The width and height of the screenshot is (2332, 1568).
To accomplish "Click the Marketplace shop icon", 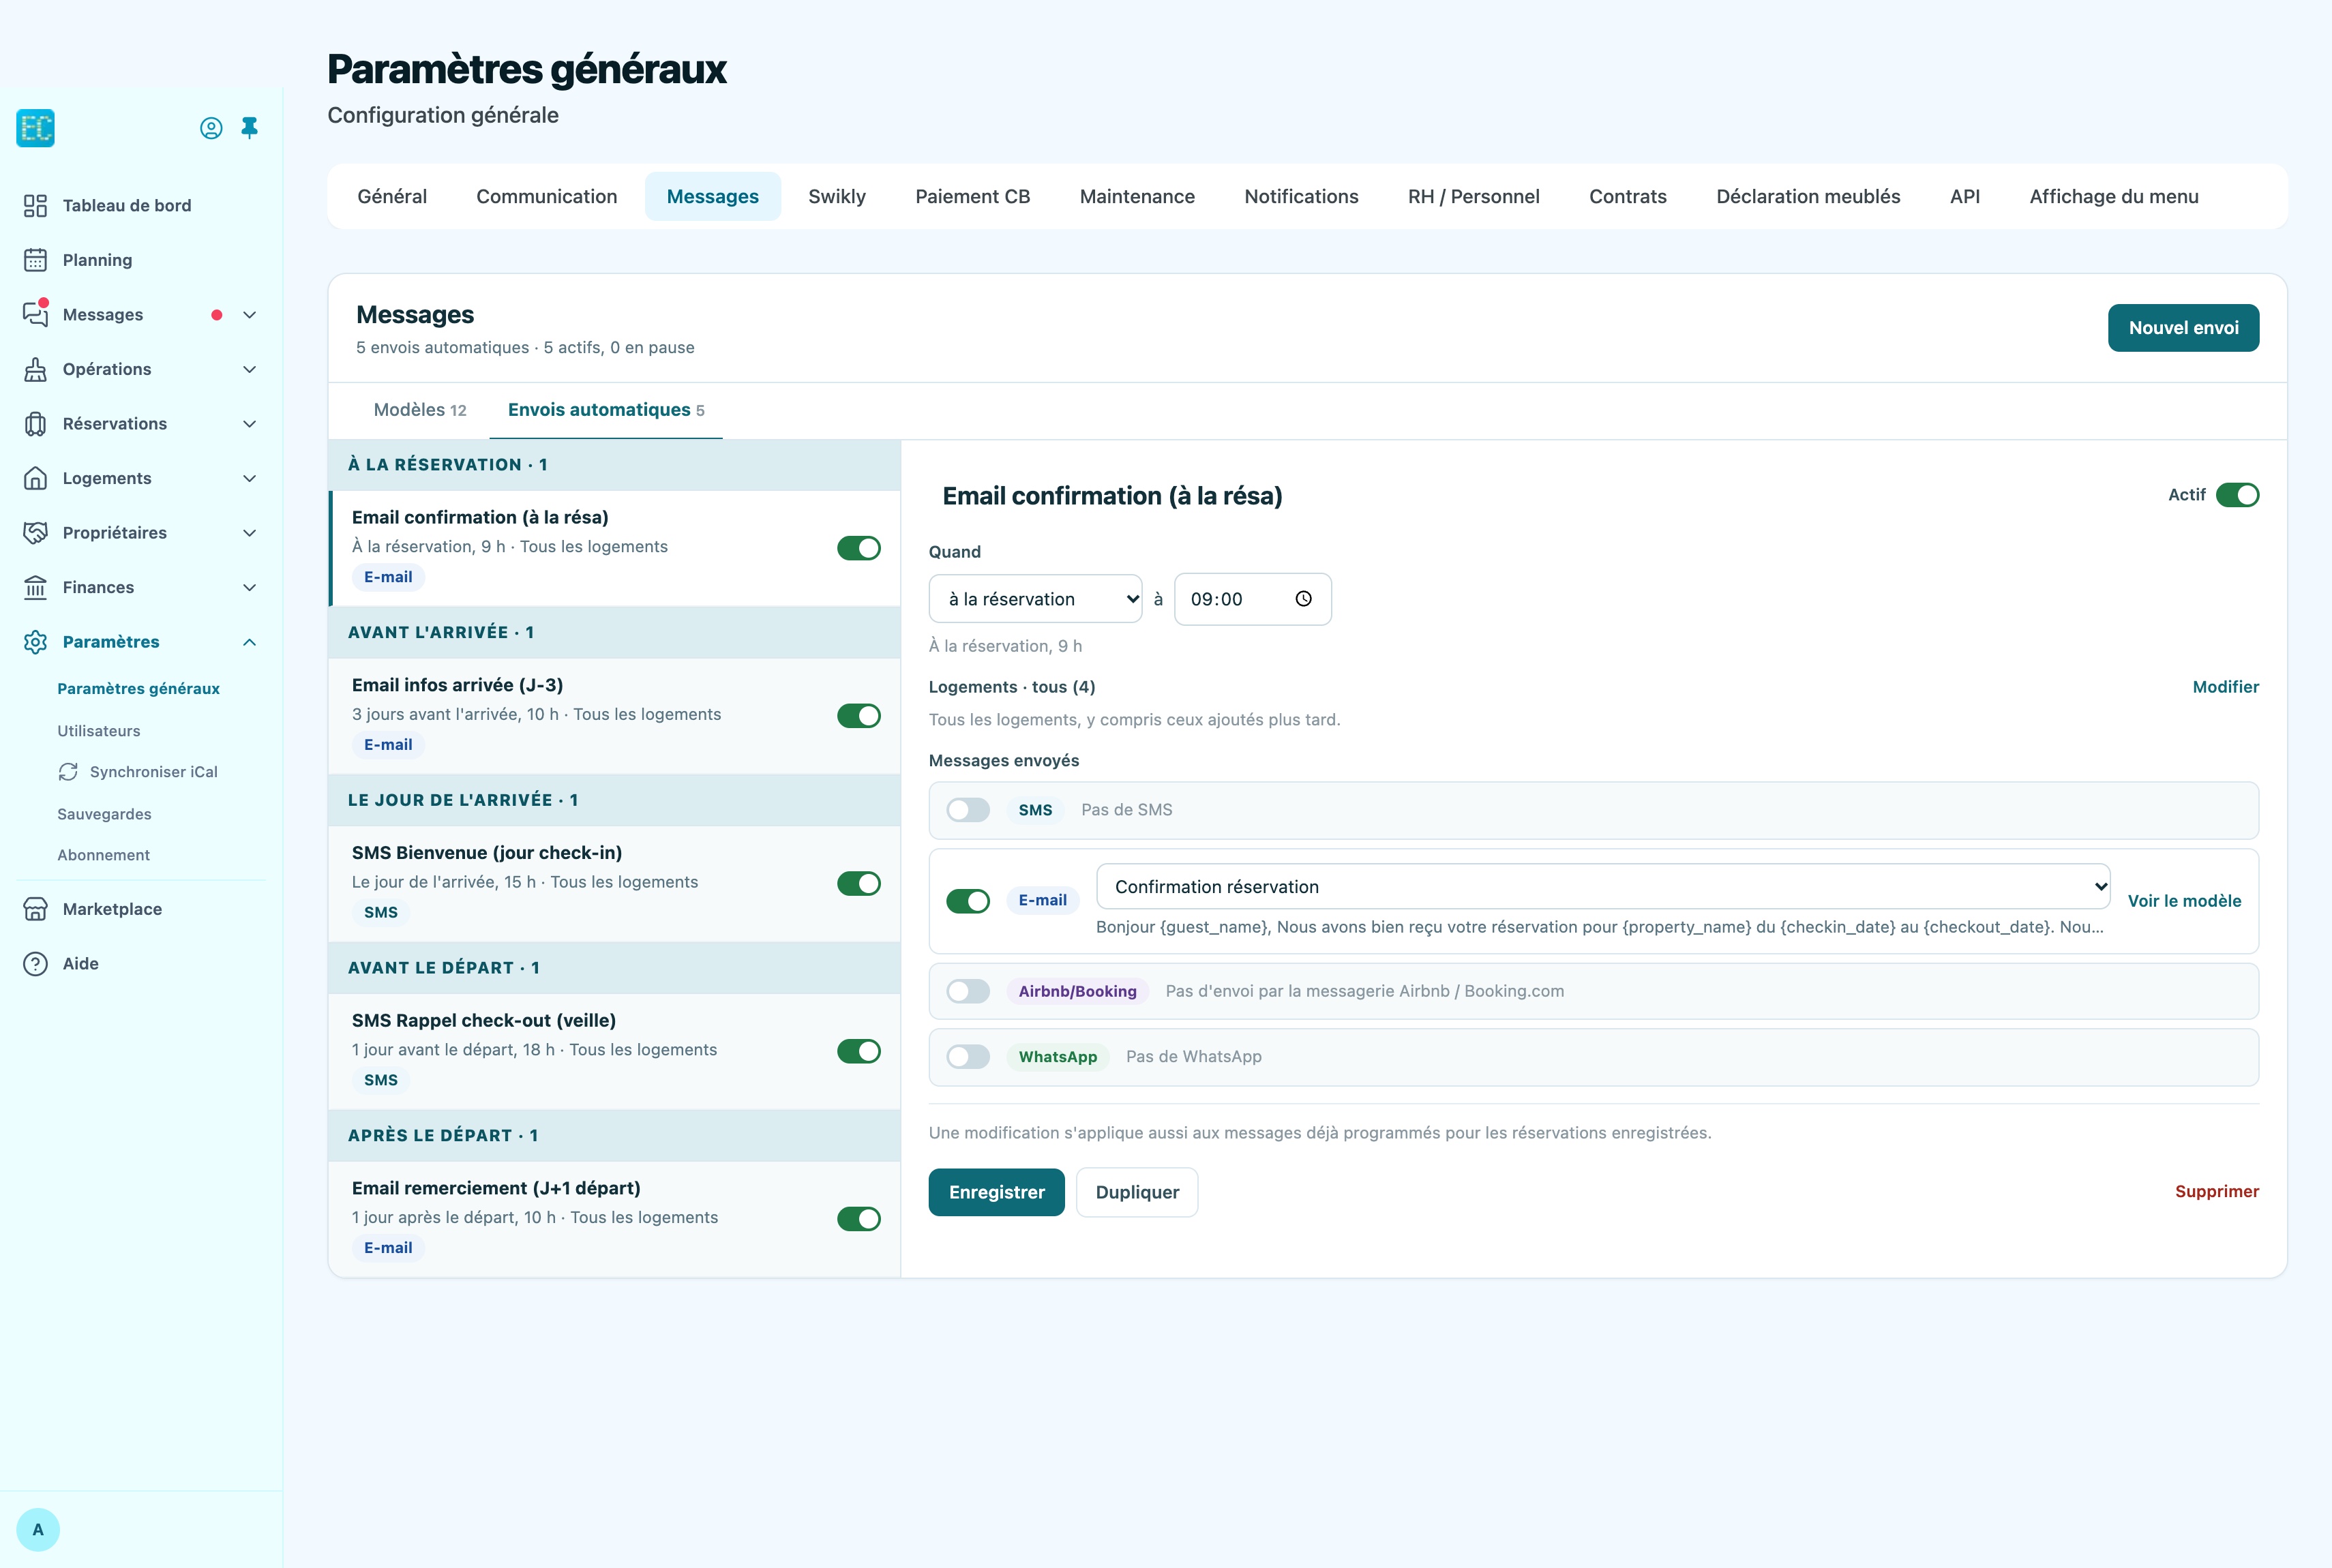I will click(x=35, y=909).
